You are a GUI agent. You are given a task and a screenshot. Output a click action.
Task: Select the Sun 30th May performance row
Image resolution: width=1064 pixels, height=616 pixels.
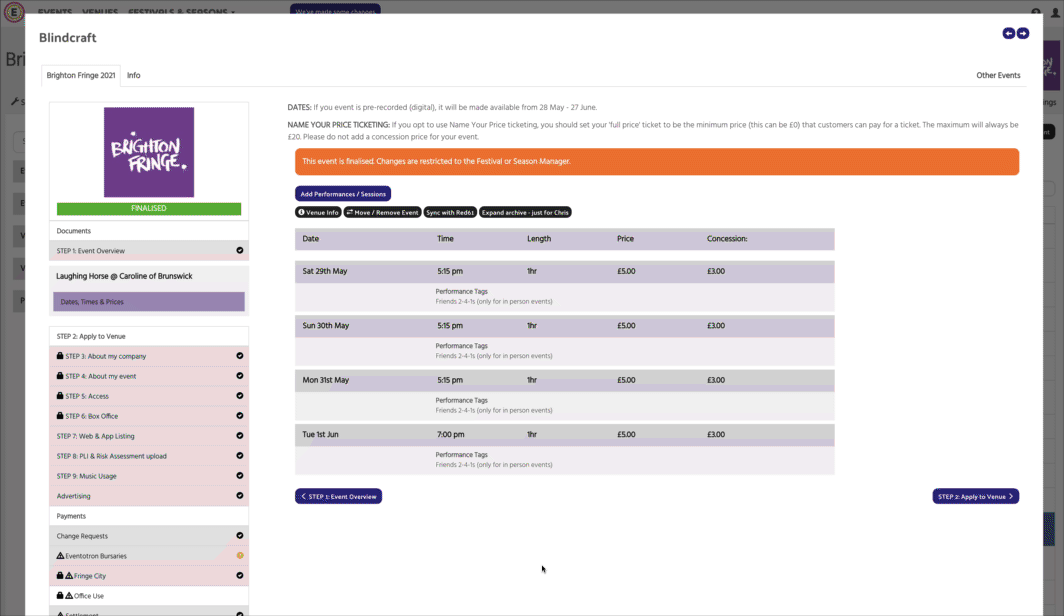565,326
